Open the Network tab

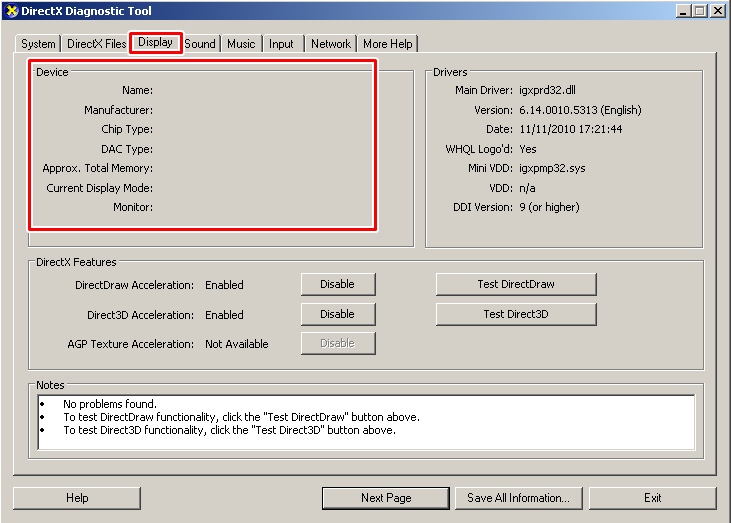[x=331, y=44]
